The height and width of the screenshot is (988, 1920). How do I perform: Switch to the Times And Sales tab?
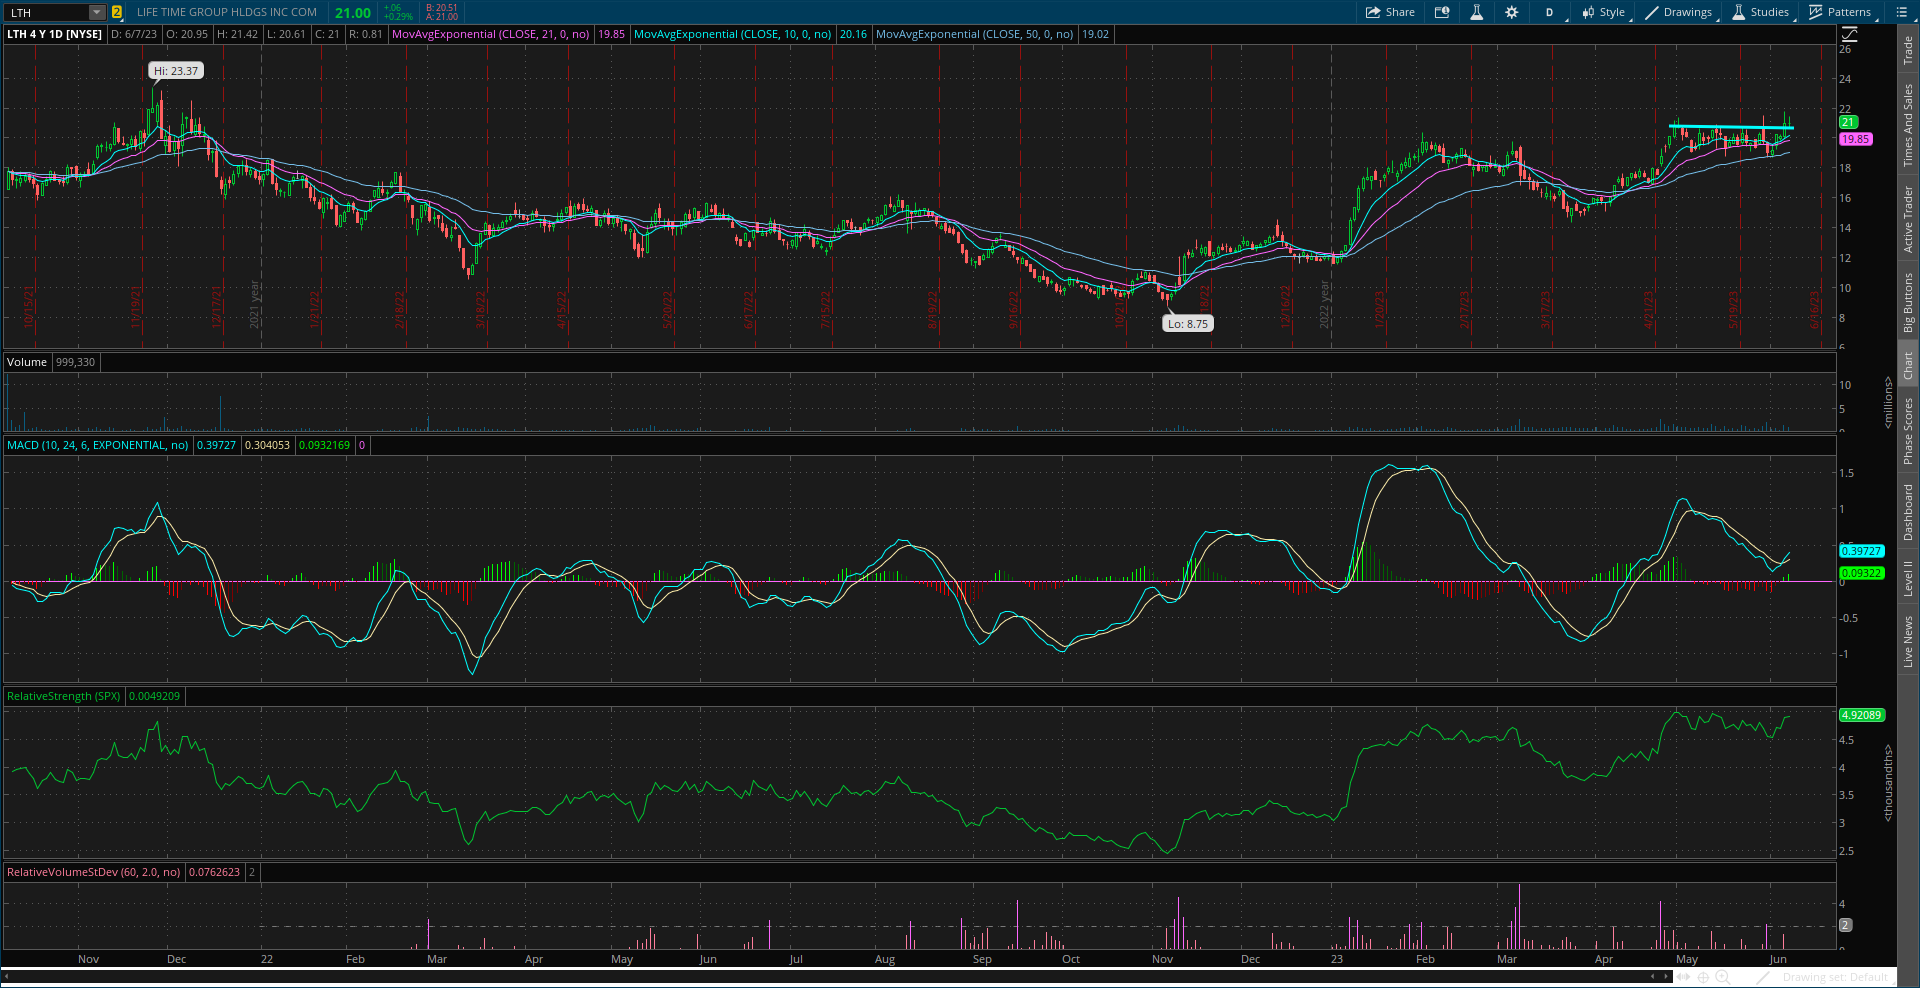(x=1908, y=125)
